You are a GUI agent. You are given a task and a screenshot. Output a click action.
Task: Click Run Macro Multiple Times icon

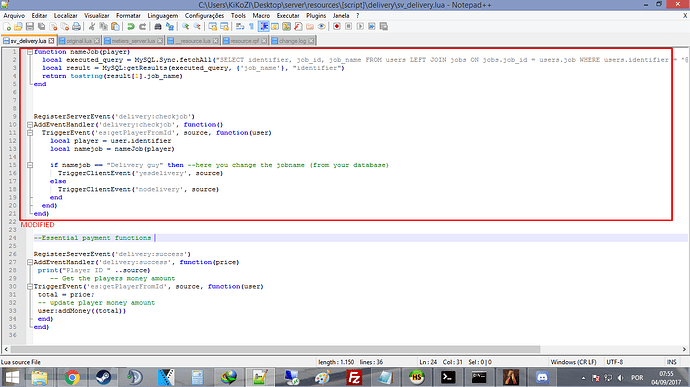tap(372, 26)
